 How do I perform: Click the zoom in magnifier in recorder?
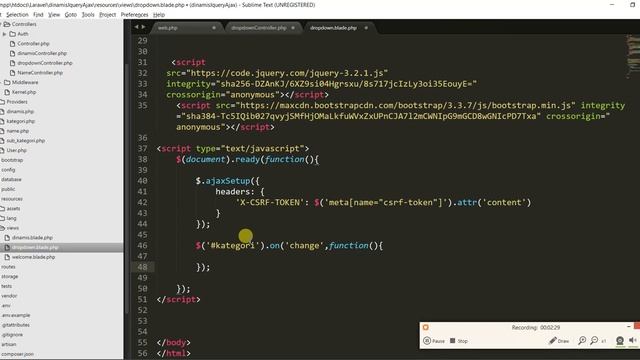pyautogui.click(x=582, y=340)
